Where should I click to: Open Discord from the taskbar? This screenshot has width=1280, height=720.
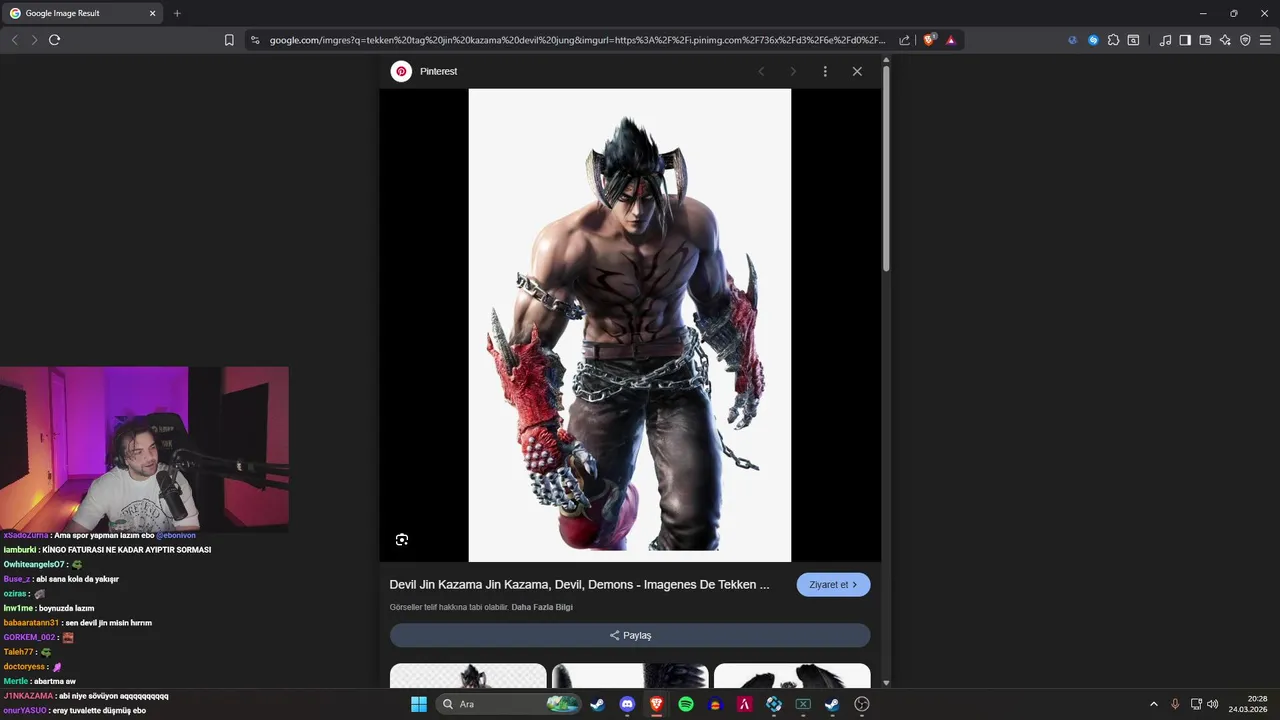627,704
